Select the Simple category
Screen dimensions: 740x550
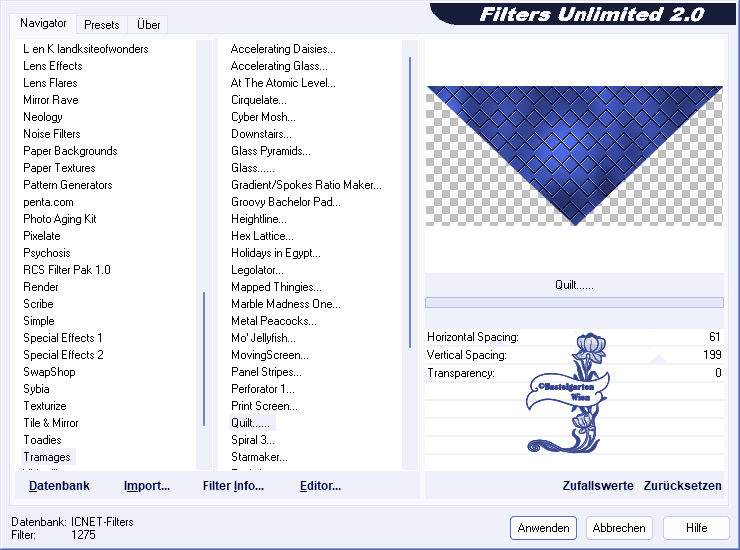39,321
